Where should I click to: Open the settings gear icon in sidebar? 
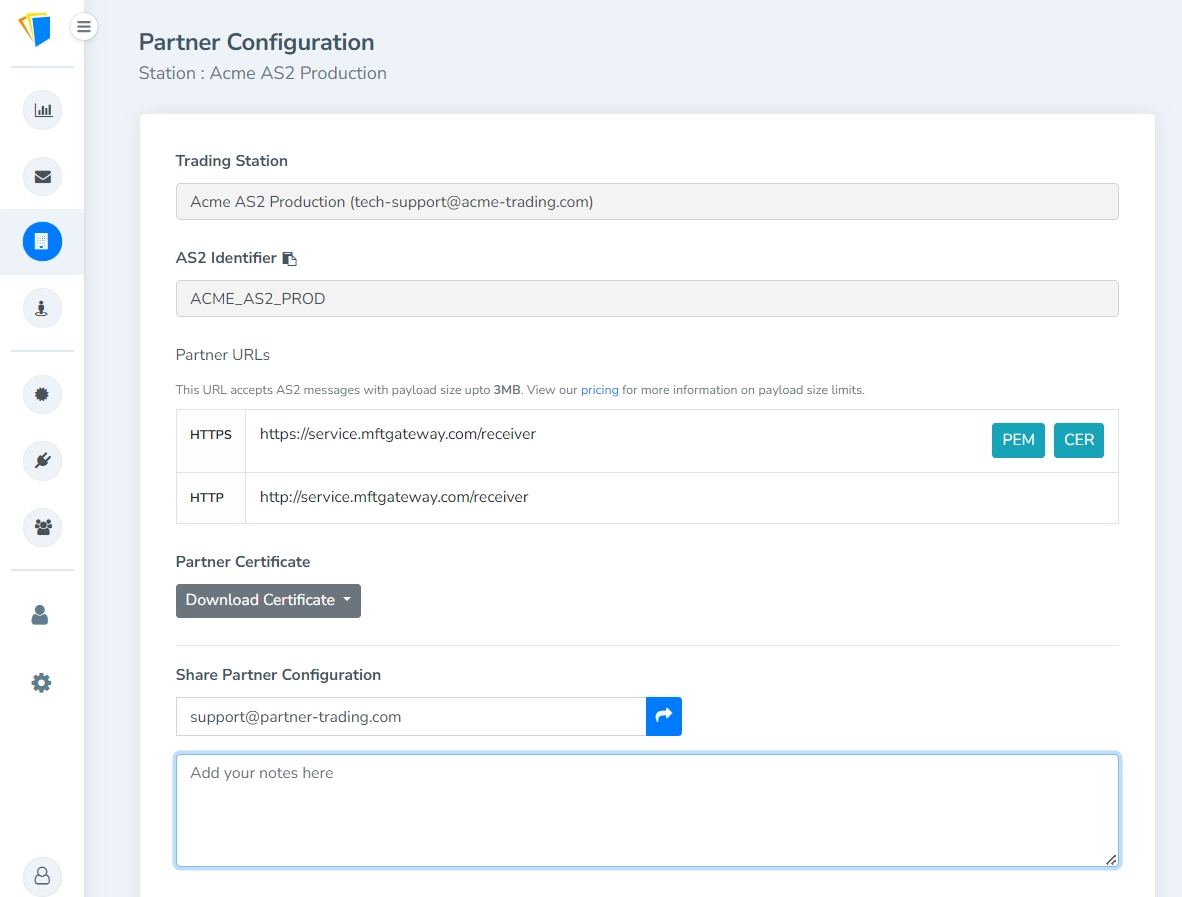(x=40, y=682)
